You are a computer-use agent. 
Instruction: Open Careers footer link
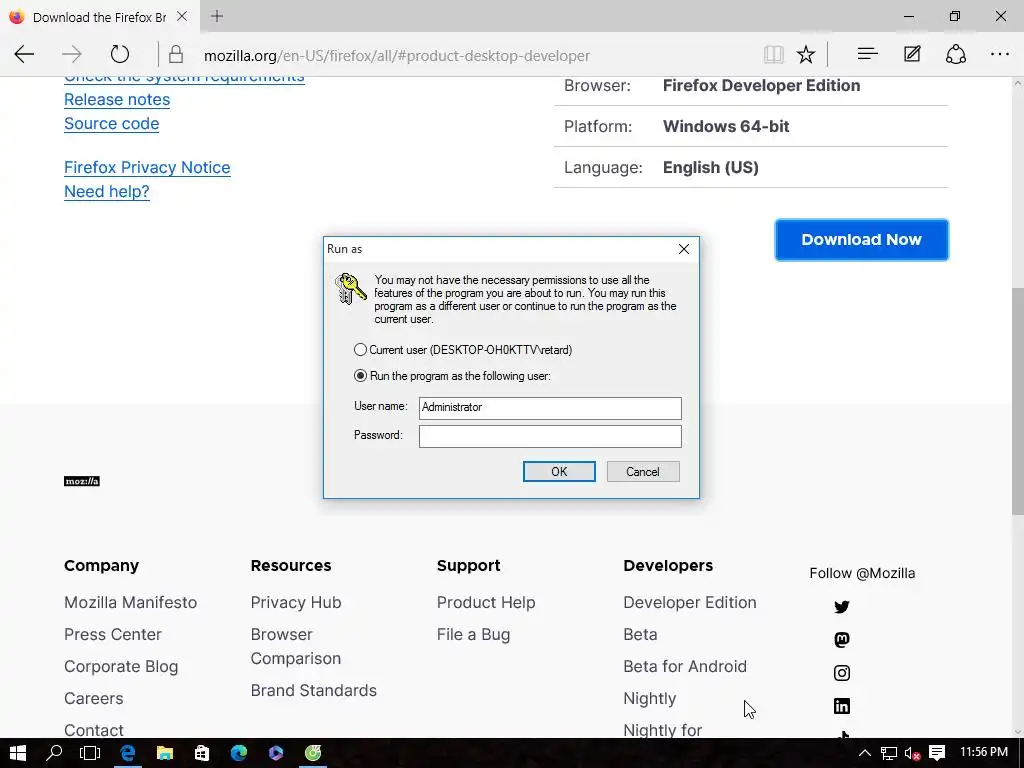[x=93, y=698]
